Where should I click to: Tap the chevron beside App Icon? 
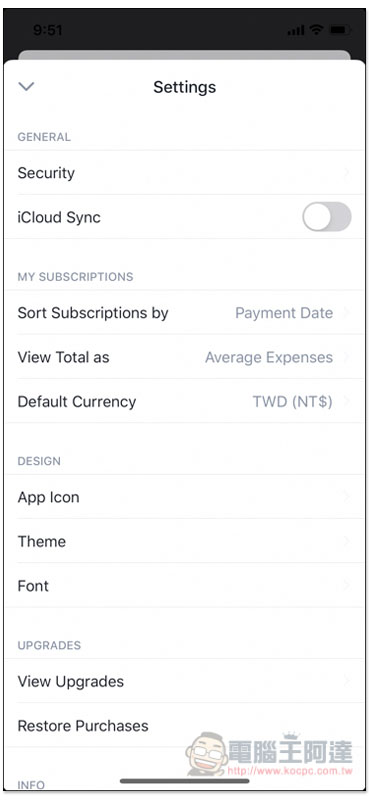(x=347, y=497)
